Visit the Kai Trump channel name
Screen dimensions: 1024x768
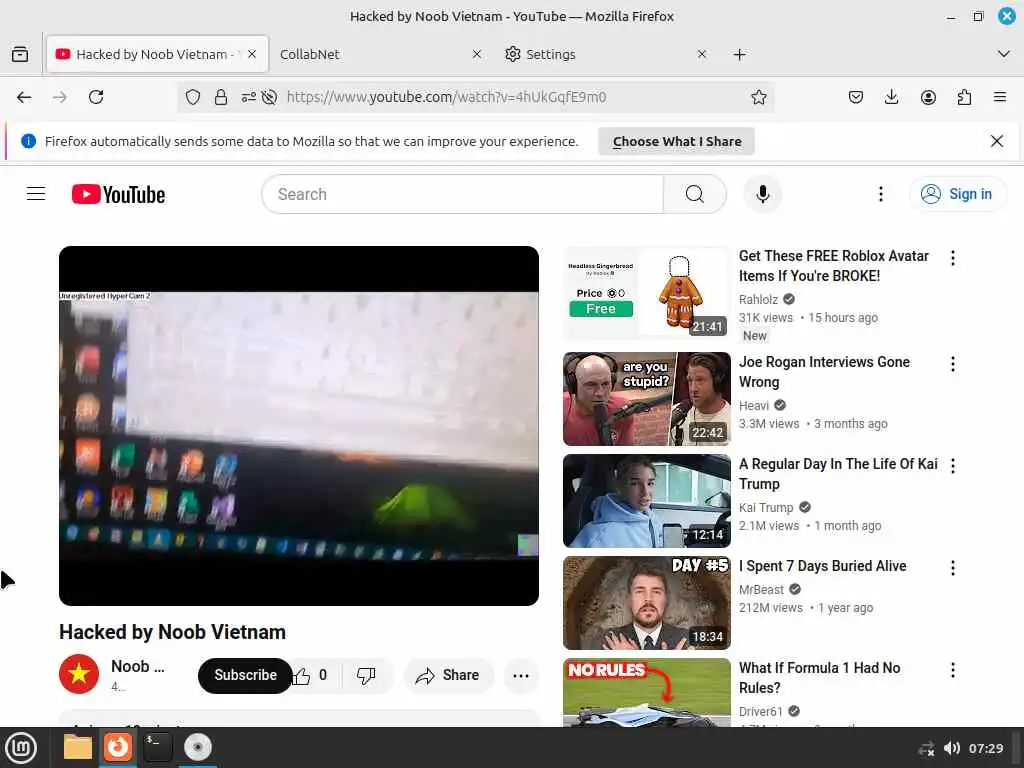[766, 507]
